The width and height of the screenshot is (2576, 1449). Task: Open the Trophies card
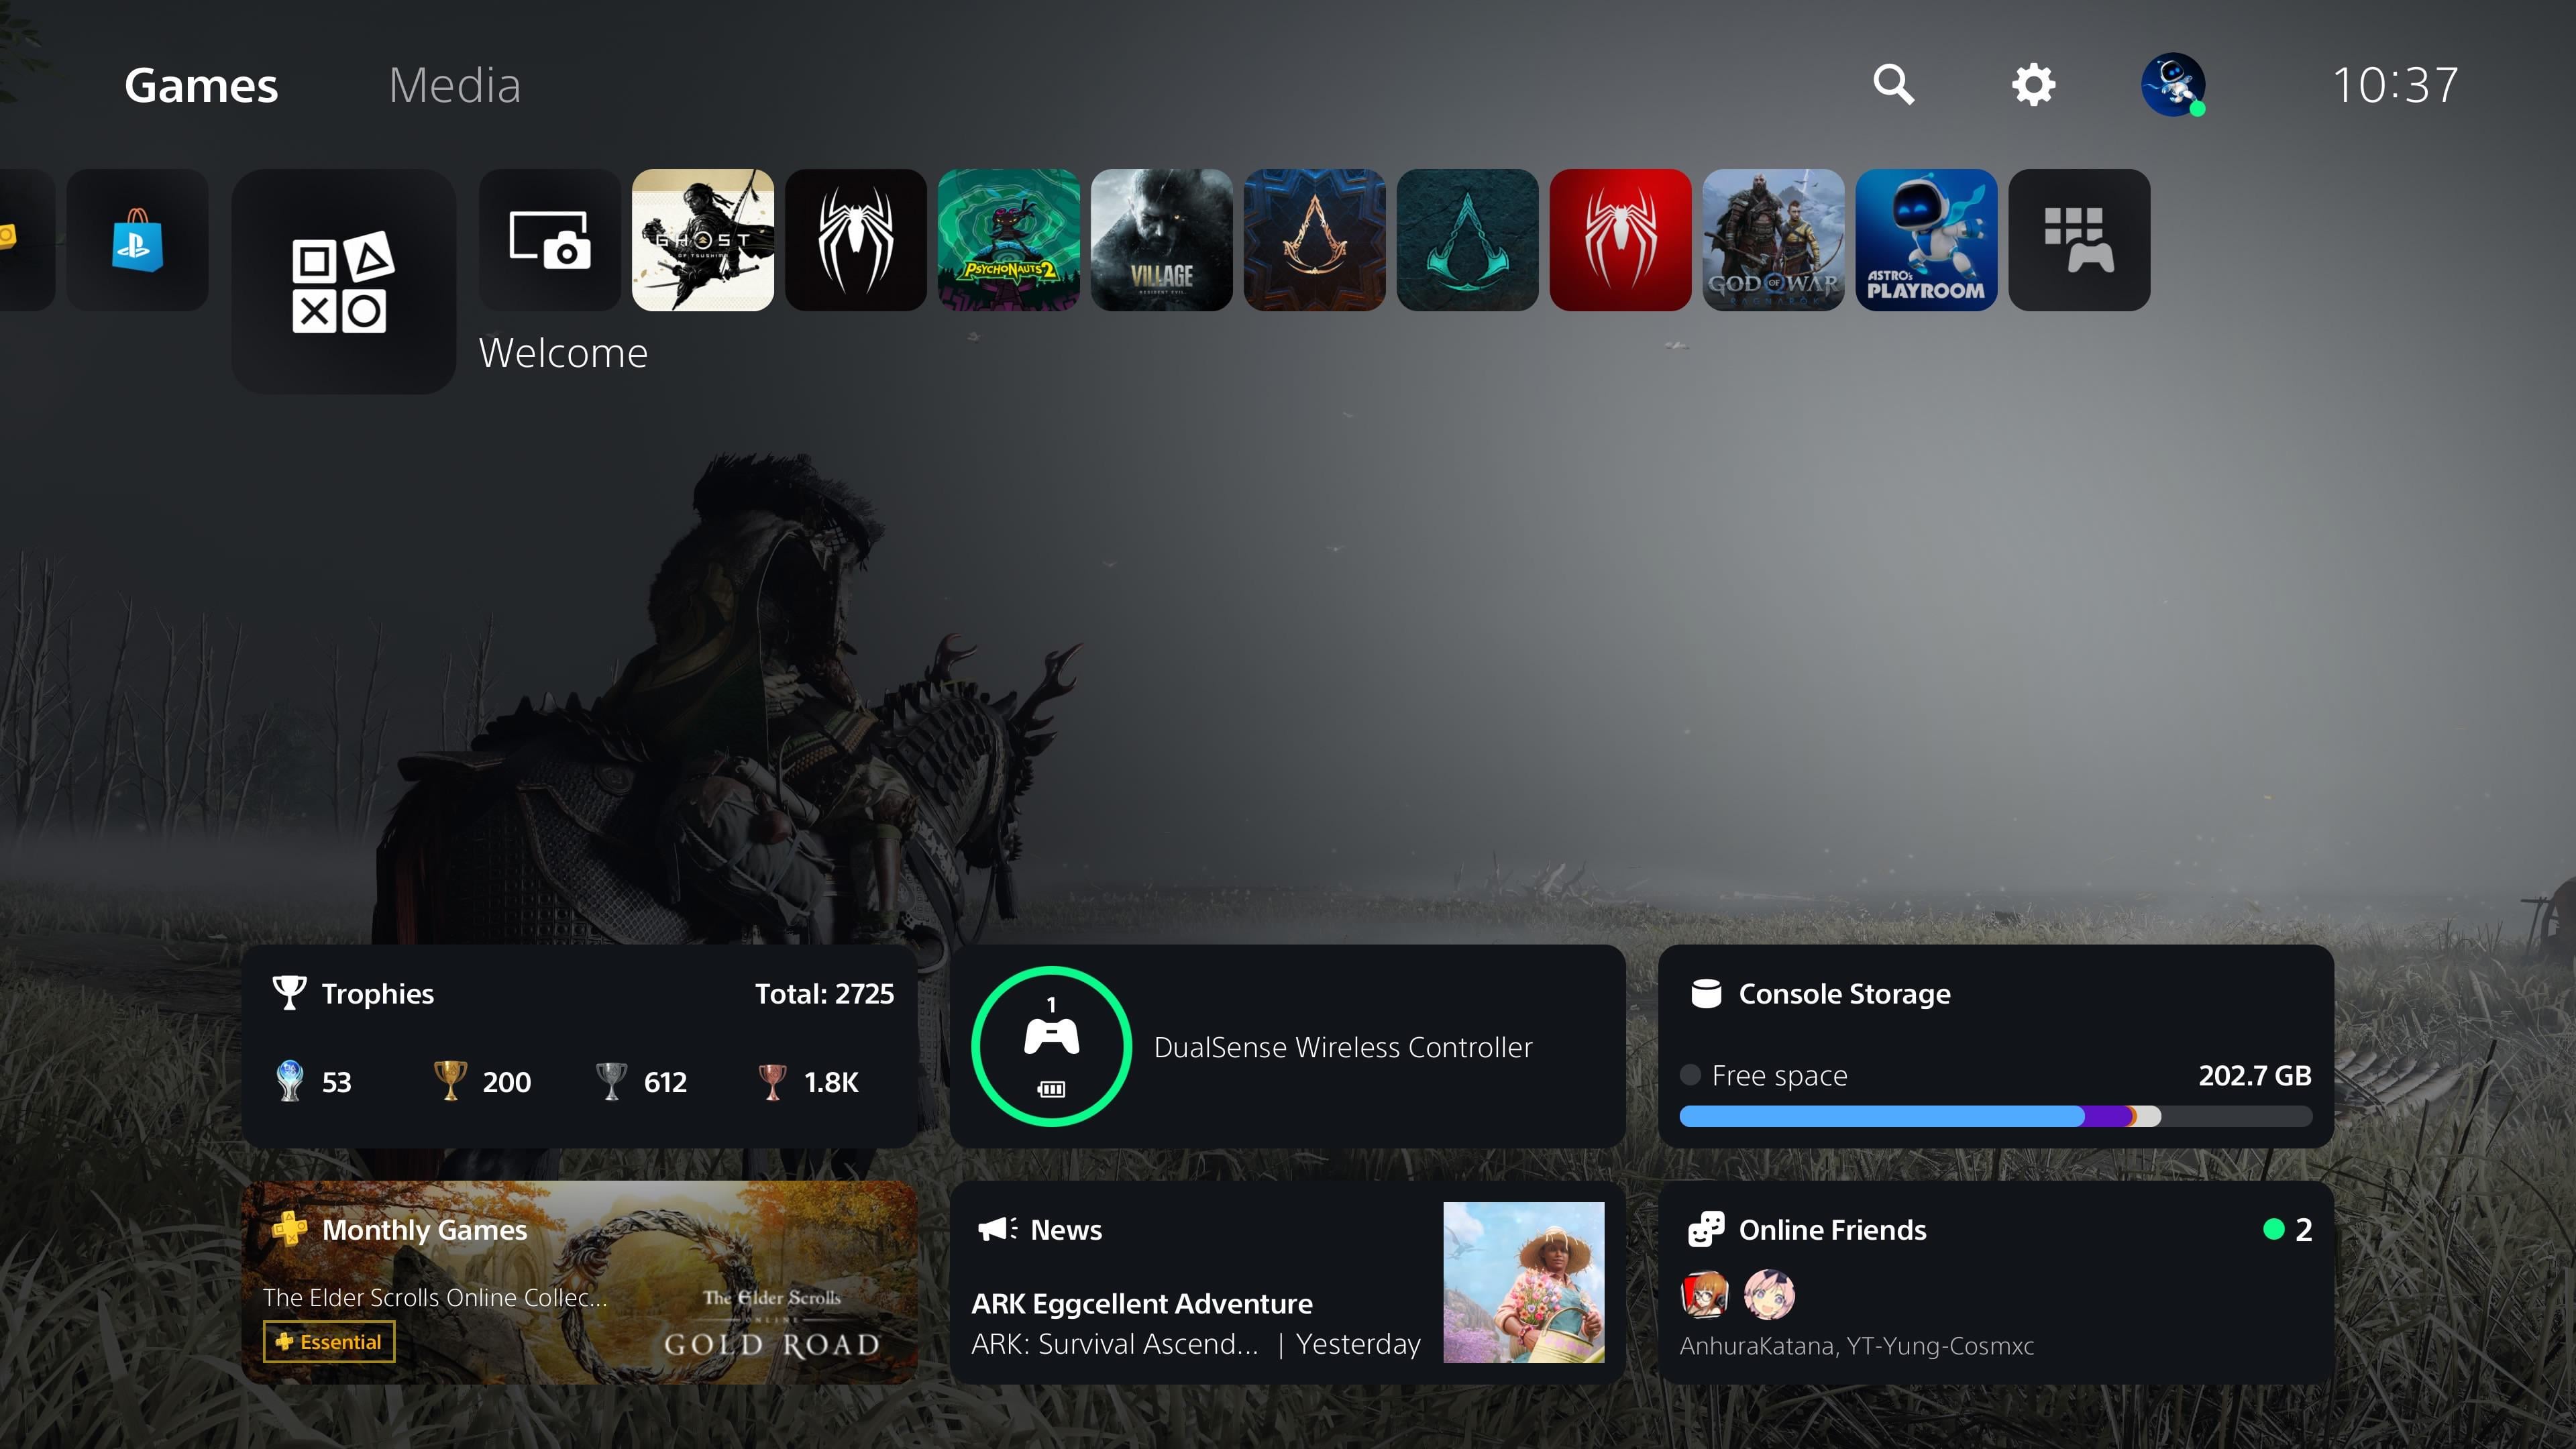click(x=579, y=1045)
